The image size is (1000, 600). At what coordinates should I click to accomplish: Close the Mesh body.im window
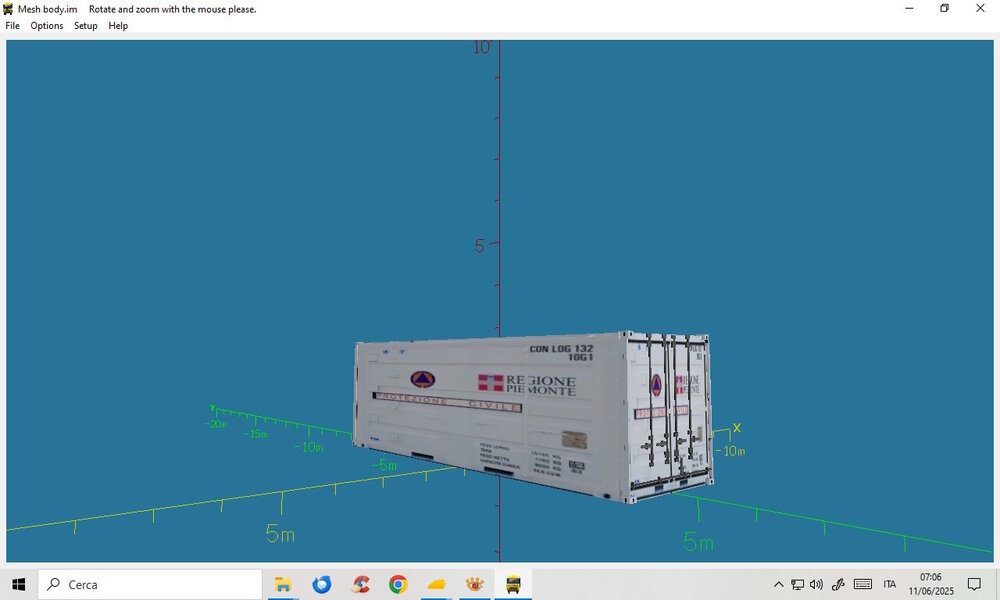click(980, 8)
